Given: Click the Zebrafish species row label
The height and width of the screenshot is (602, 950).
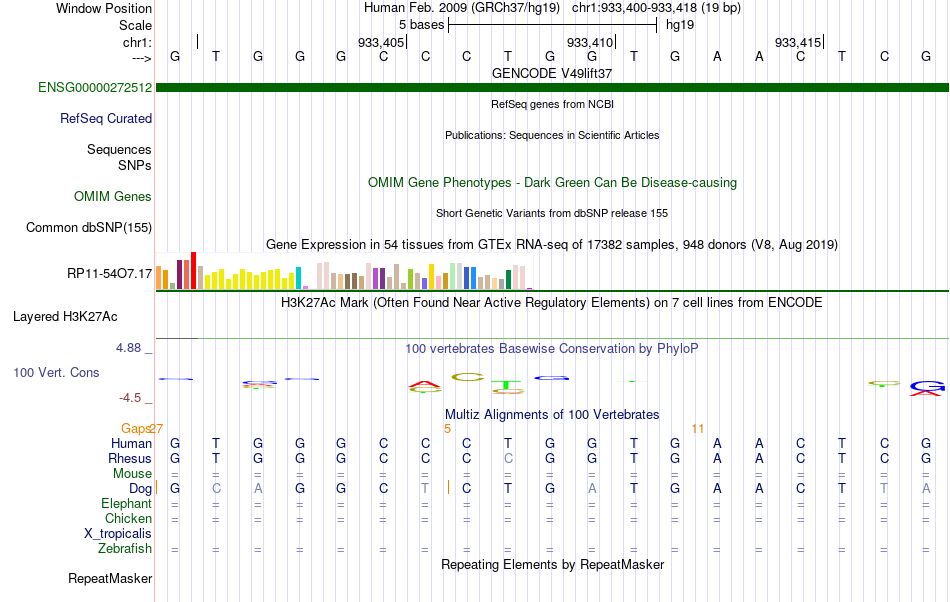Looking at the screenshot, I should [125, 548].
